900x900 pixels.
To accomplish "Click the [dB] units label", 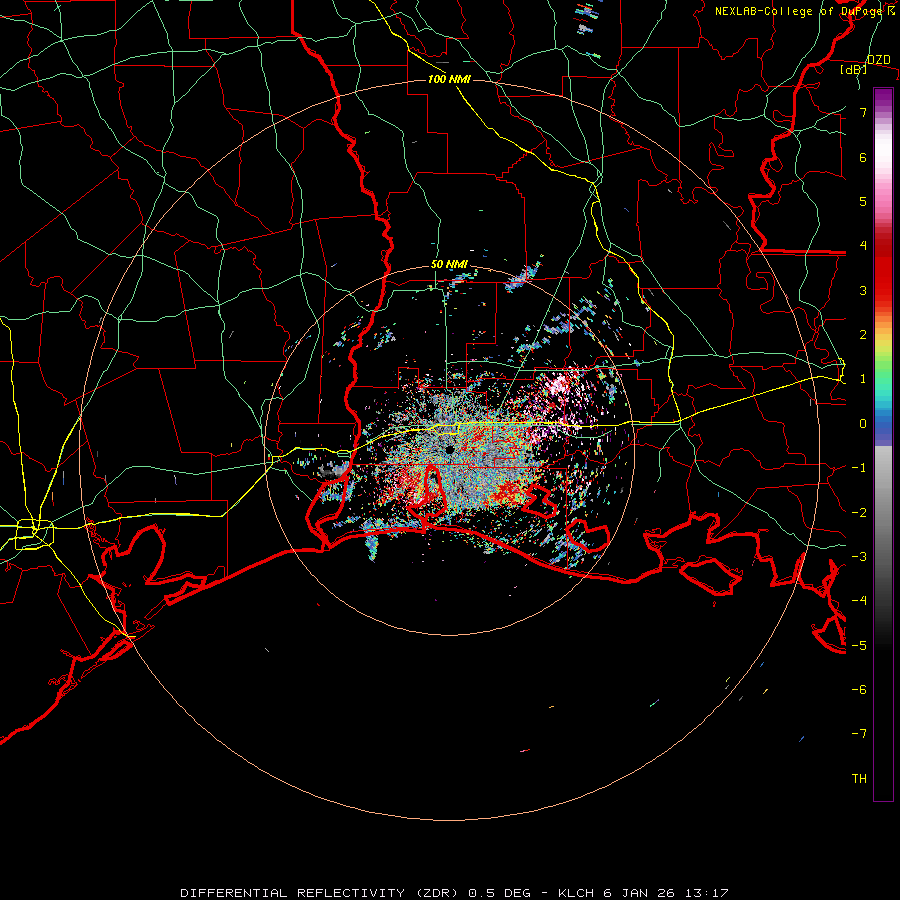I will coord(854,69).
